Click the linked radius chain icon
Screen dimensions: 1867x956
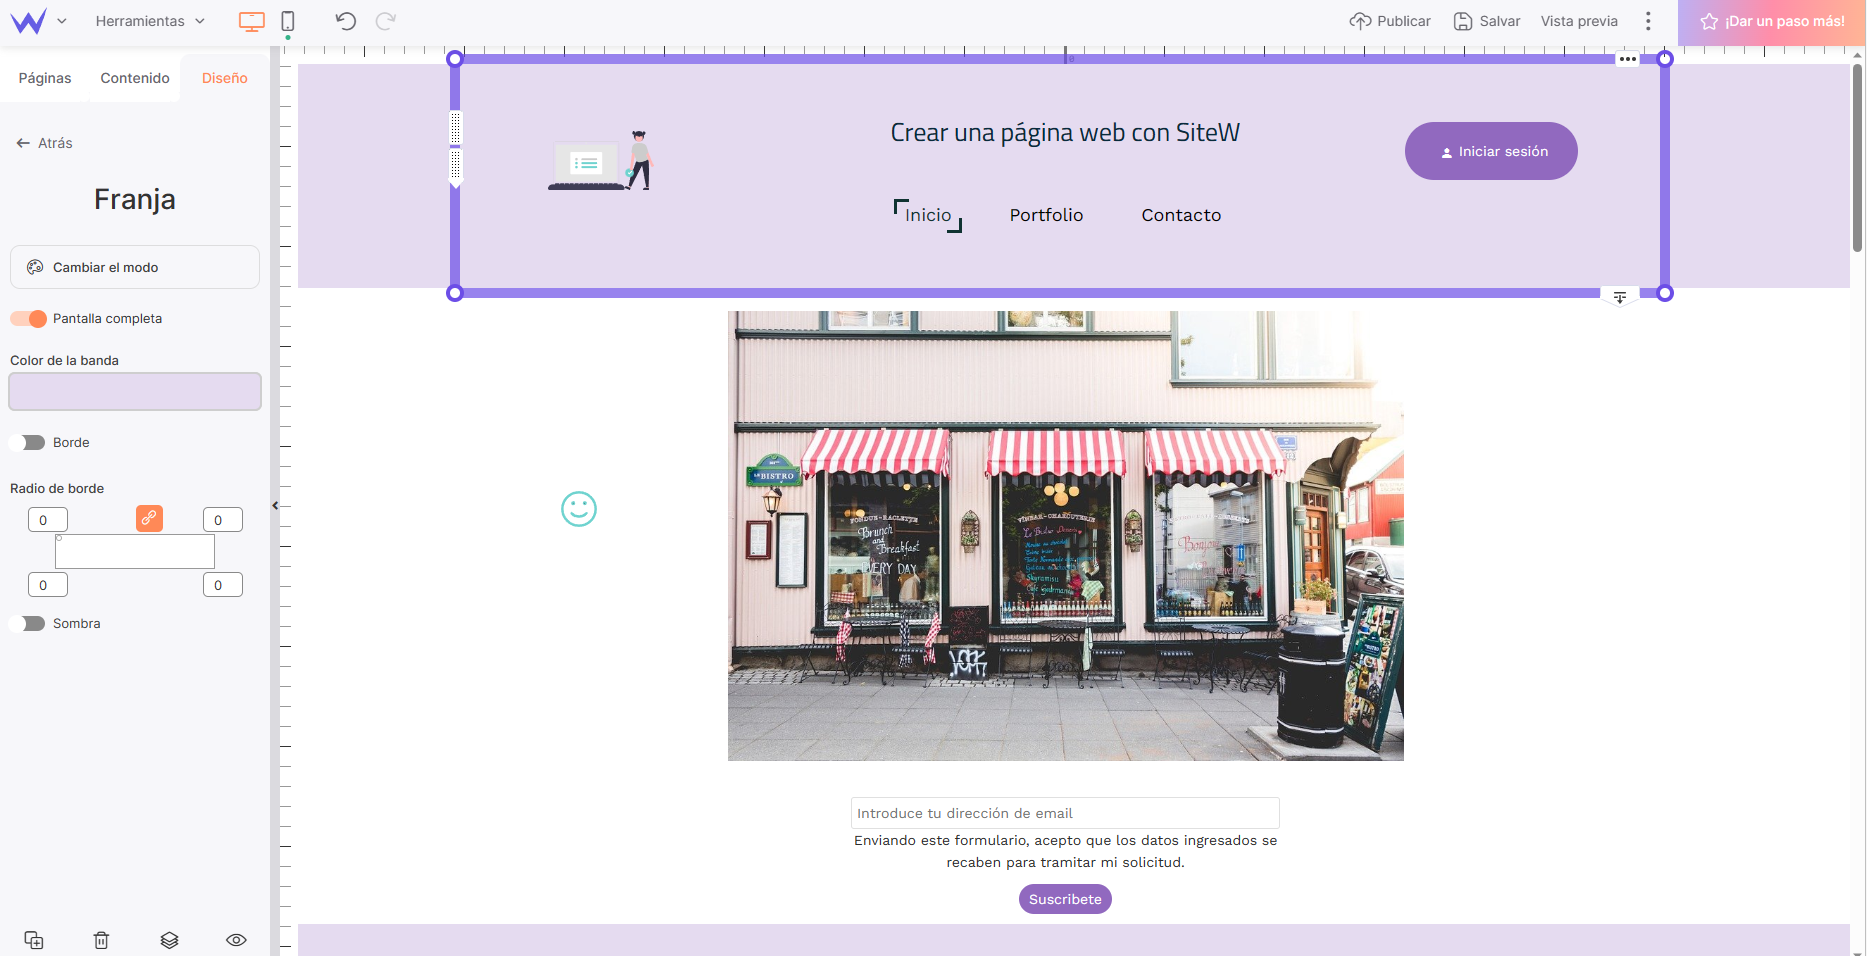tap(149, 518)
